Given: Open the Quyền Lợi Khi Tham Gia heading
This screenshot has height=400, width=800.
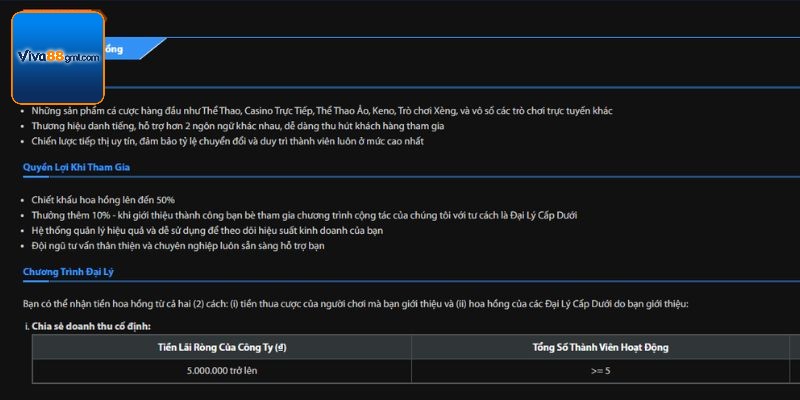Looking at the screenshot, I should [77, 167].
